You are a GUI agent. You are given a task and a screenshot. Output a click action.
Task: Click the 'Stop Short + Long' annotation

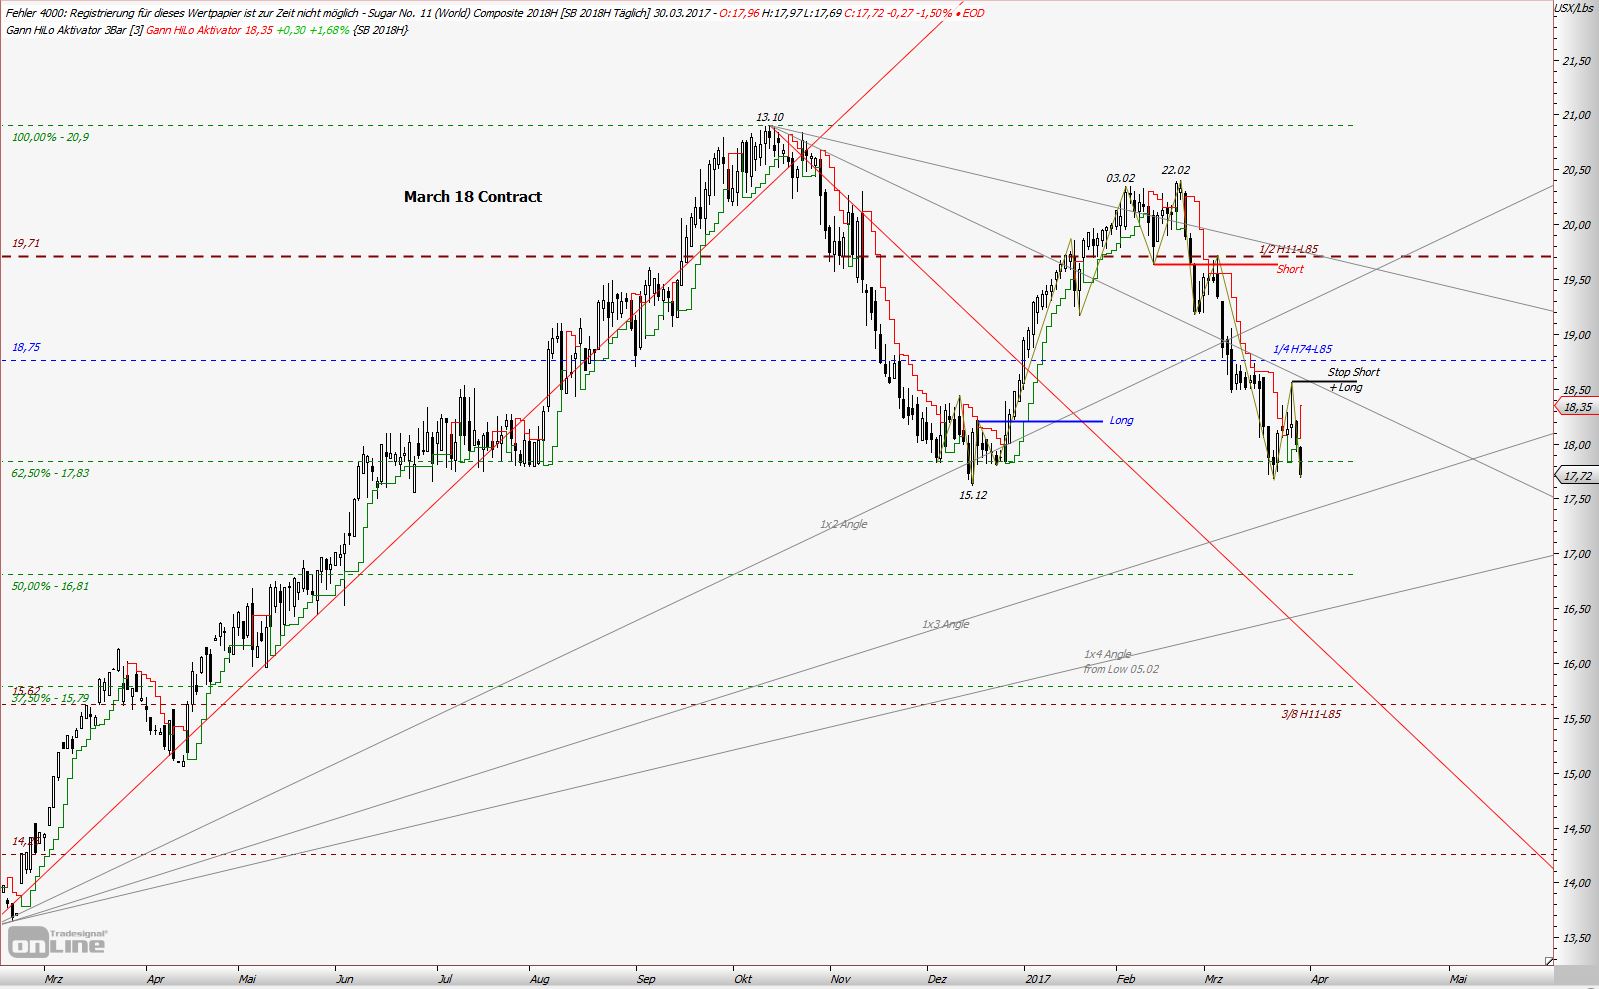[x=1352, y=380]
